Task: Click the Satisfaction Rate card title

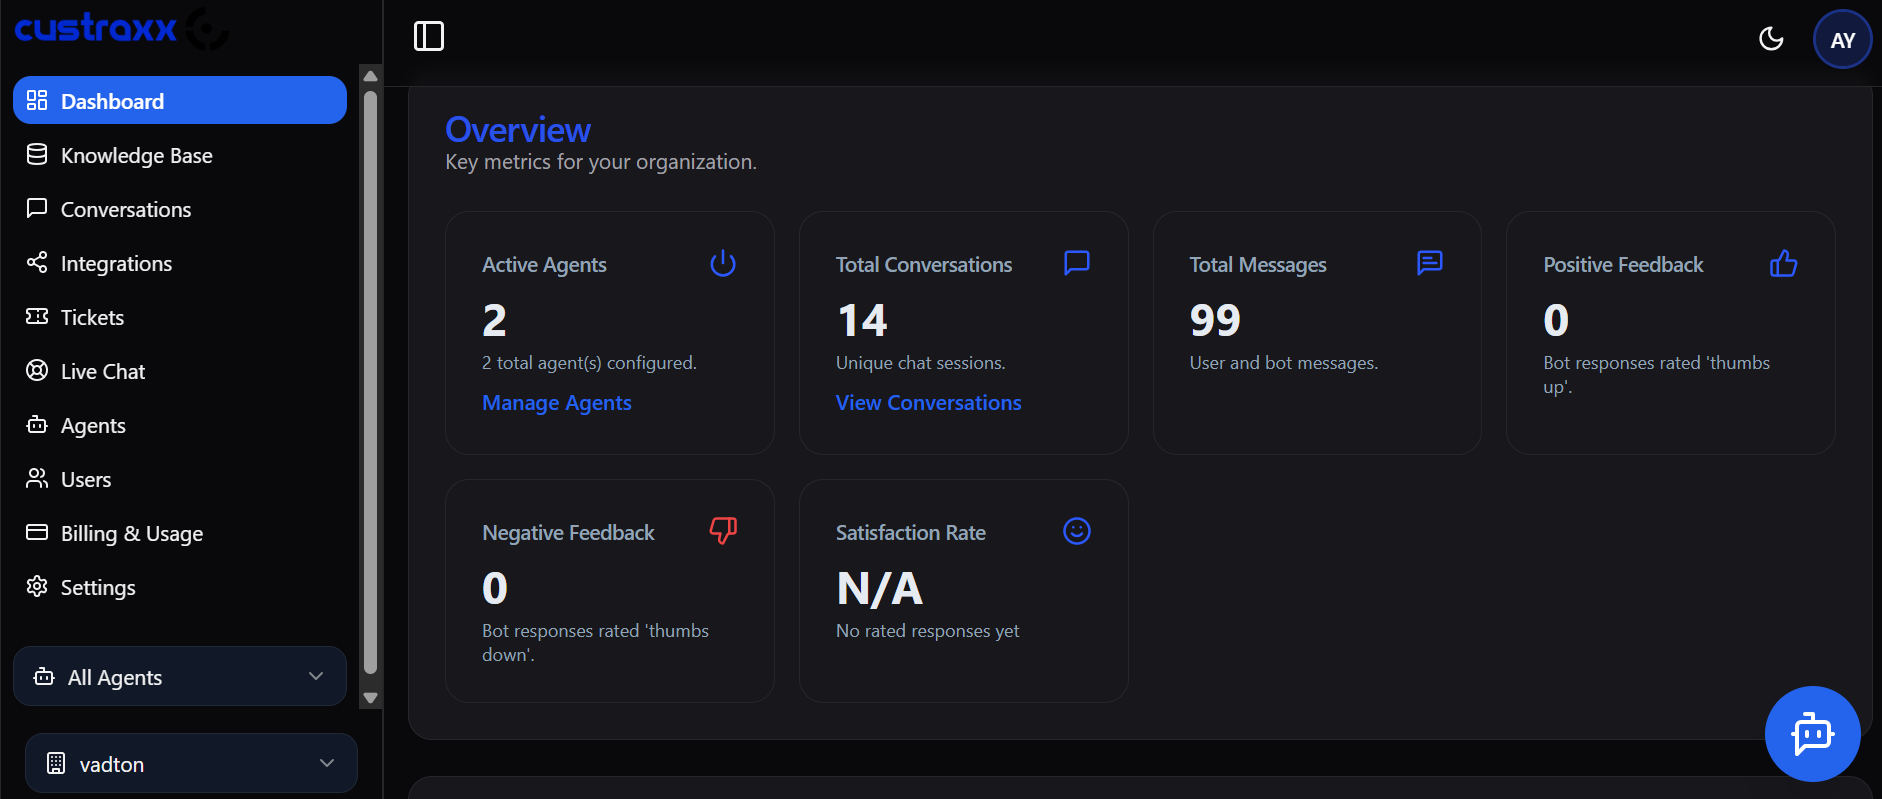Action: [911, 533]
